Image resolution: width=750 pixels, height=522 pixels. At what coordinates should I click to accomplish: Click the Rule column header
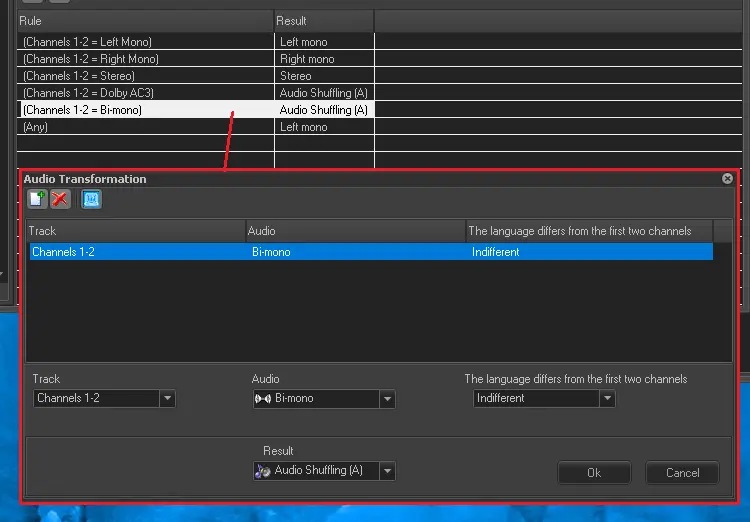[145, 21]
